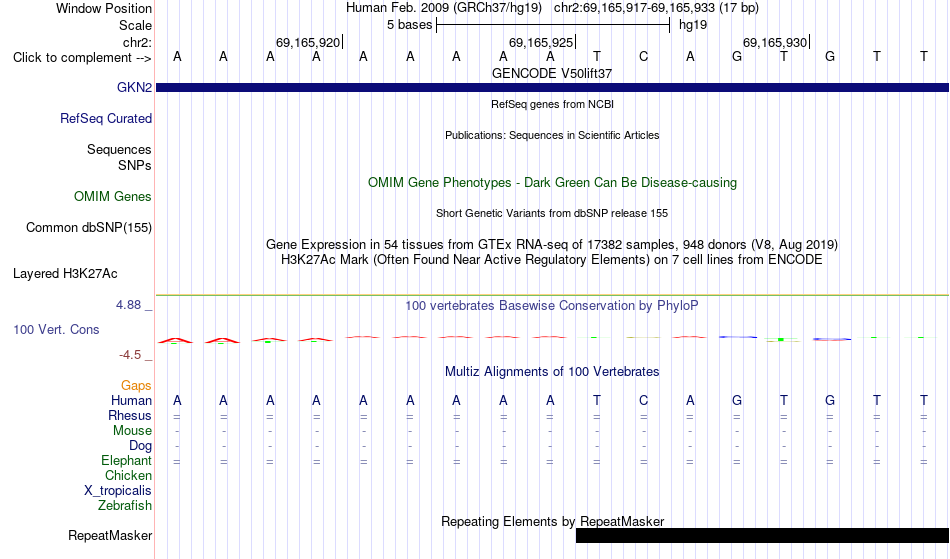Select the Dog species row label
The width and height of the screenshot is (950, 559).
140,445
